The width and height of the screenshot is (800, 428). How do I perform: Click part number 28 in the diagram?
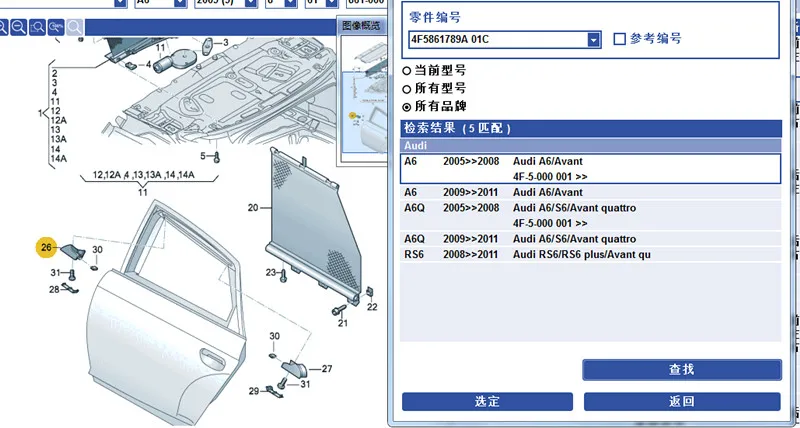coord(55,290)
